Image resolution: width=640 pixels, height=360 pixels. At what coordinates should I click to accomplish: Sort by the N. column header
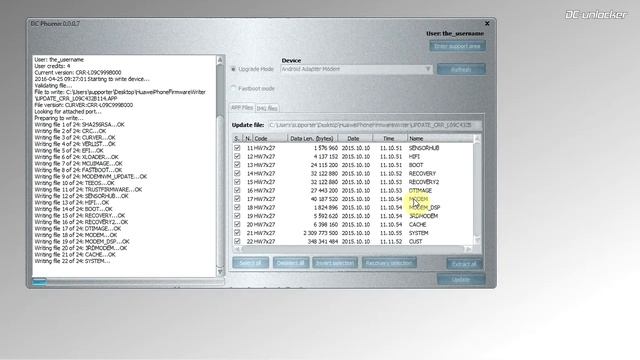tap(248, 139)
